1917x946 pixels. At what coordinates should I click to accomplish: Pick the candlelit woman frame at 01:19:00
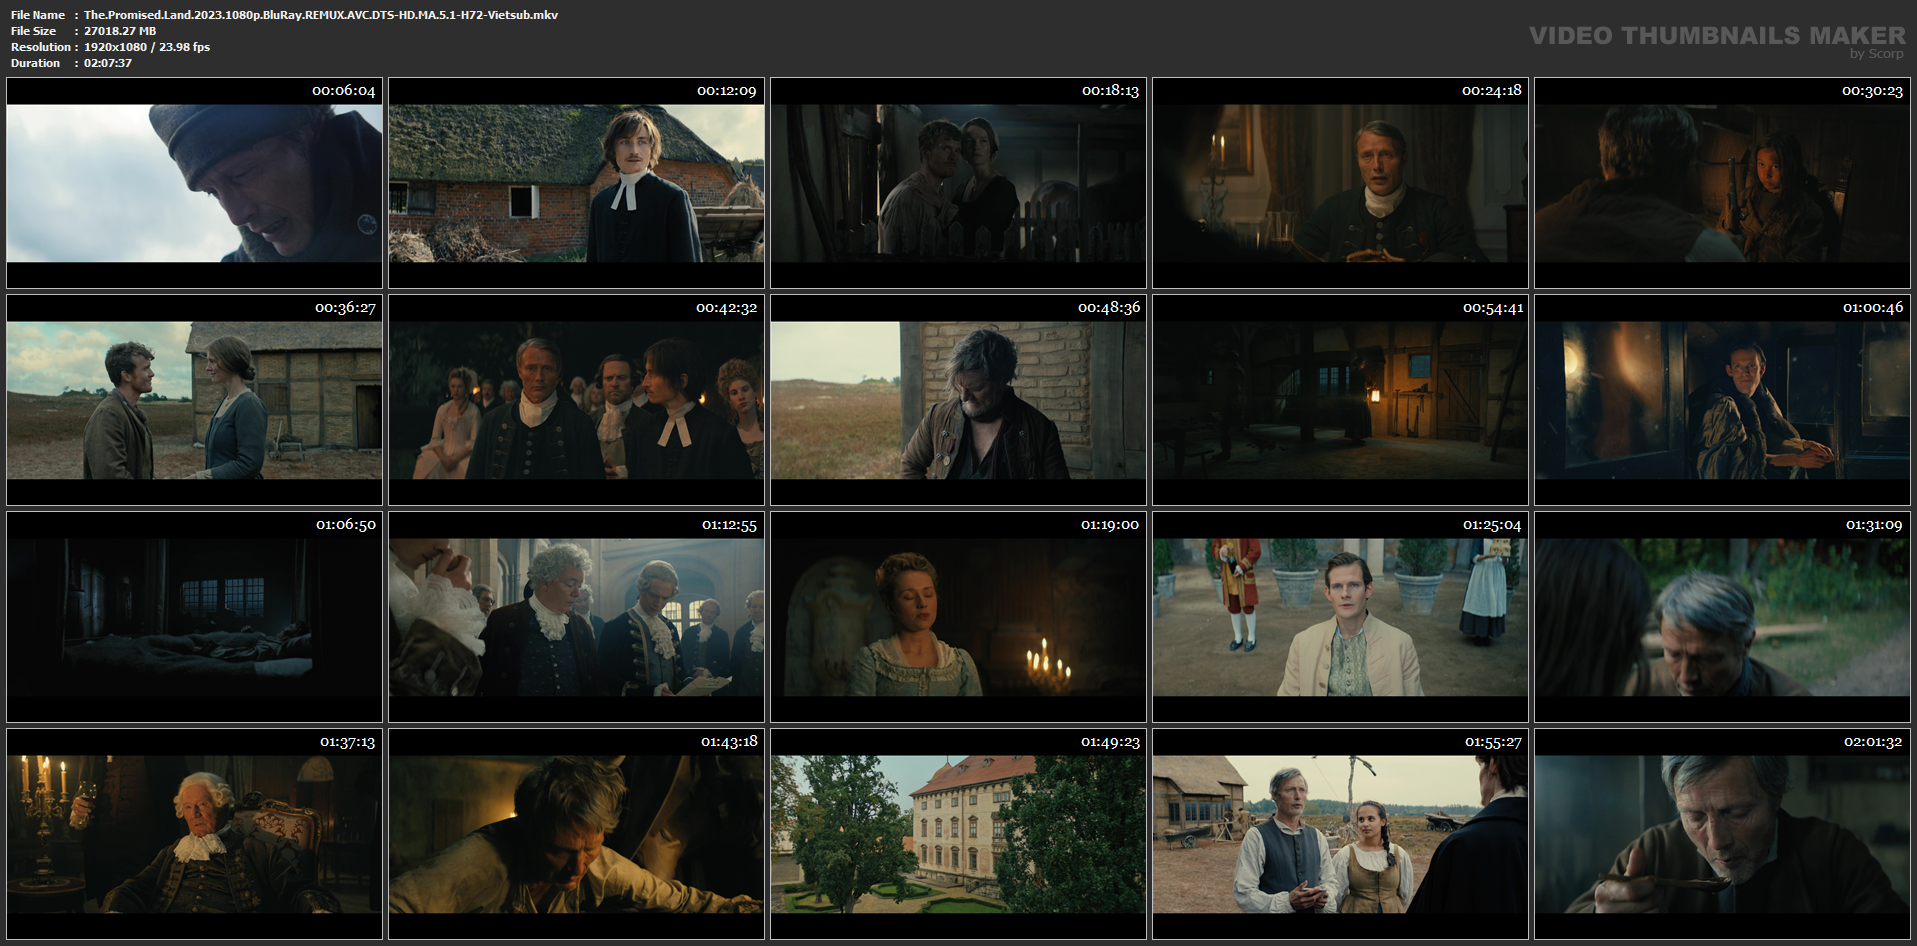958,617
